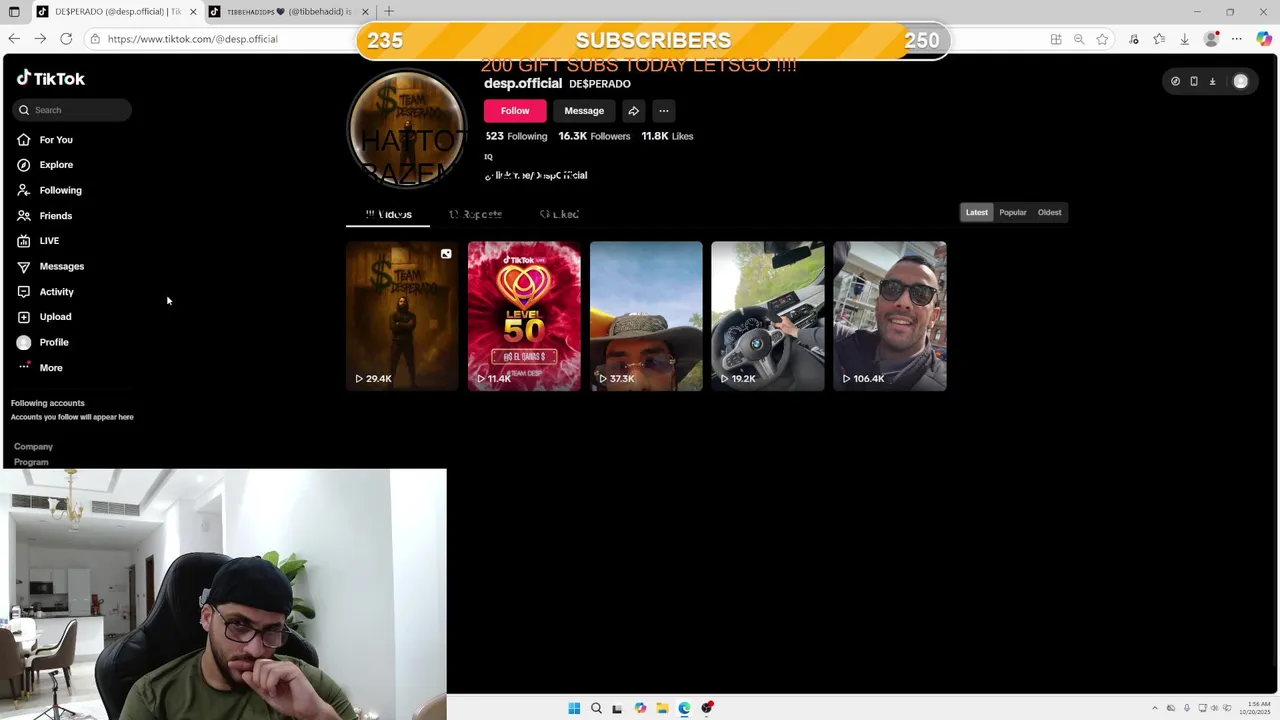Open Edge settings and more menu
This screenshot has height=720, width=1280.
coord(1237,39)
